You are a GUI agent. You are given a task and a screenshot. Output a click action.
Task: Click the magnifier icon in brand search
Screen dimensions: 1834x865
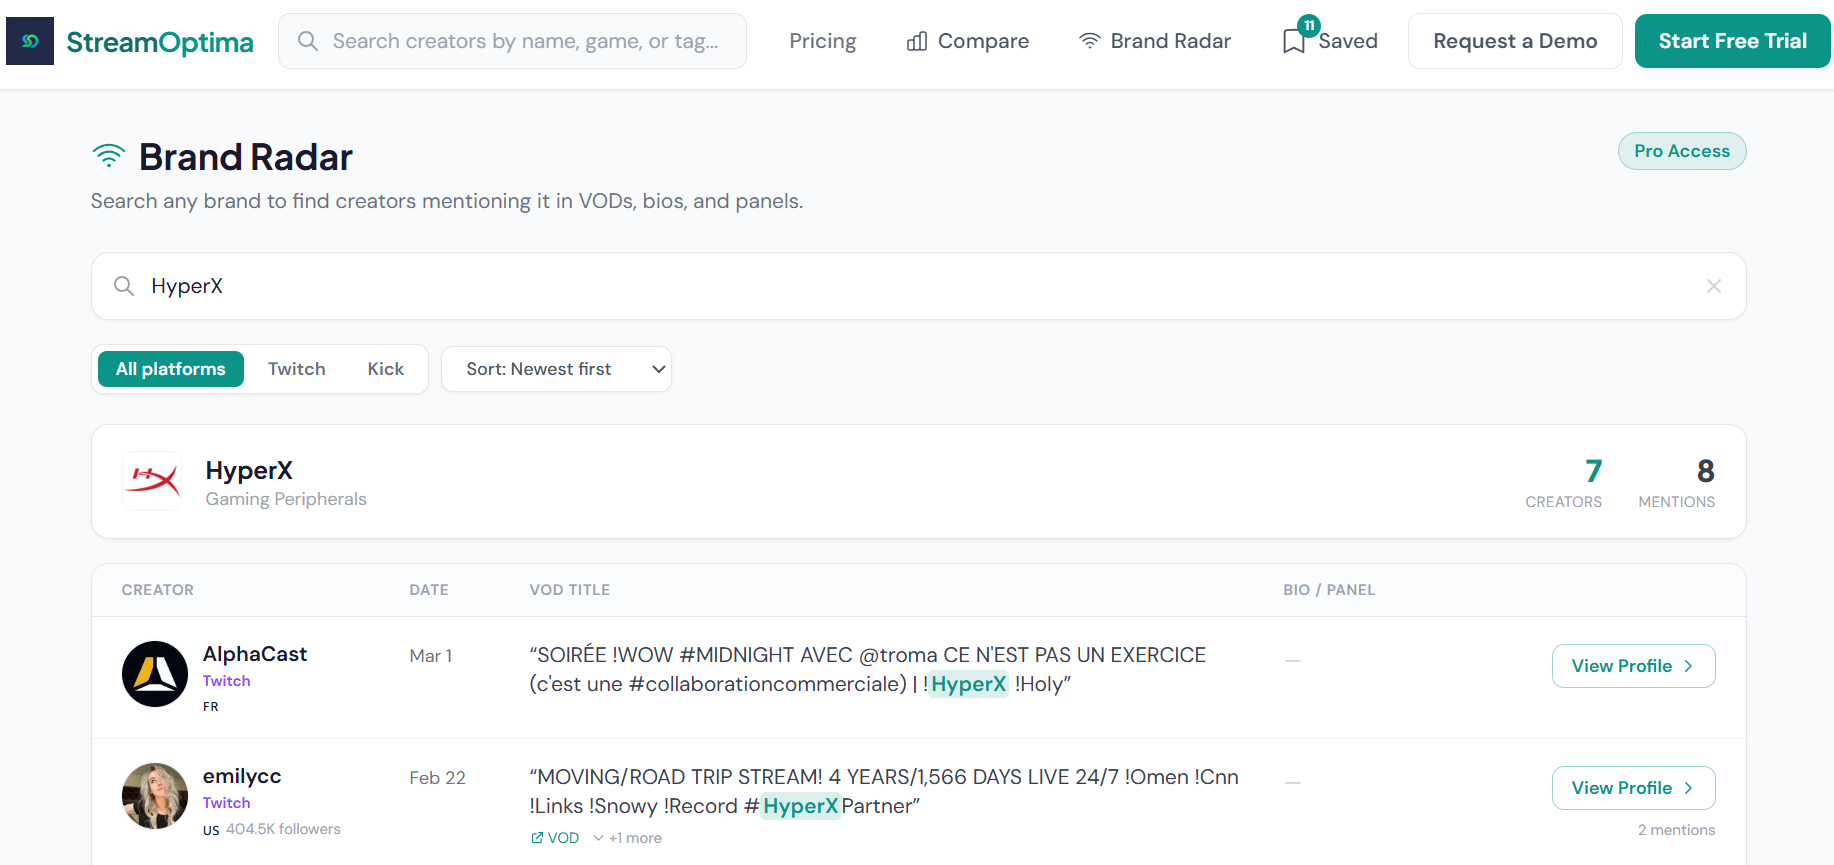click(x=124, y=286)
